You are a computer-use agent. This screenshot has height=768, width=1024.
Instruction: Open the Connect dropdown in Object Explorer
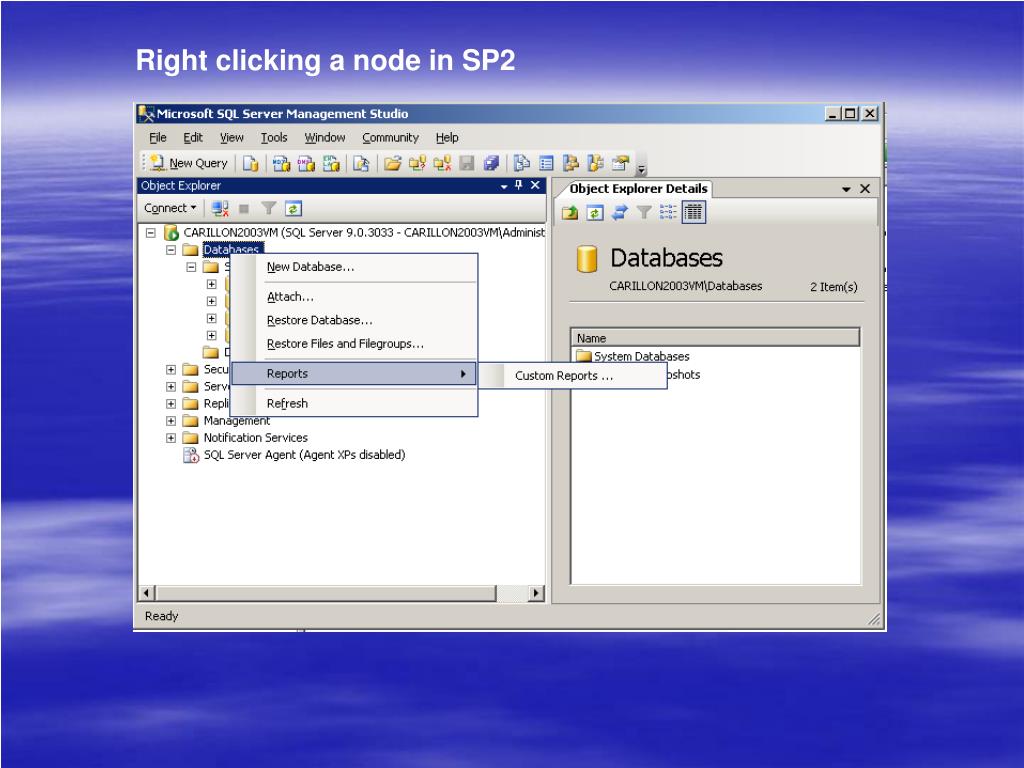click(x=170, y=208)
